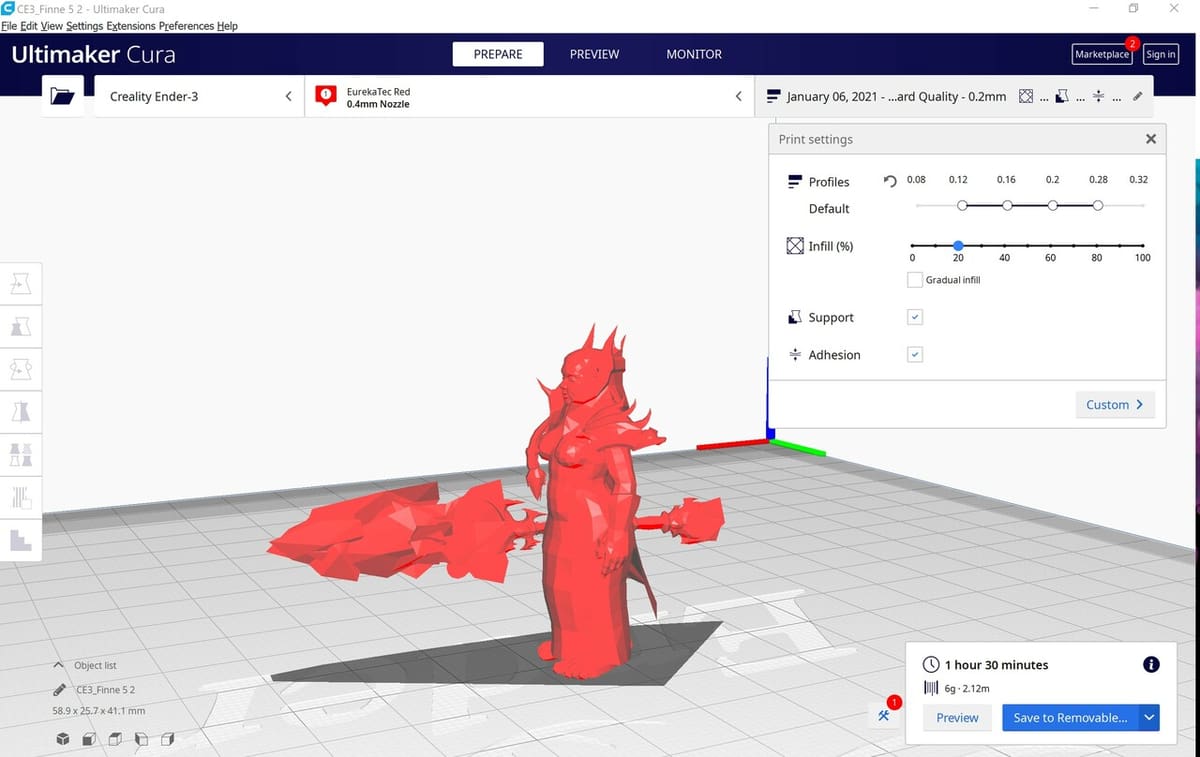Switch to the MONITOR stage tab
Screen dimensions: 1200x757
tap(694, 54)
